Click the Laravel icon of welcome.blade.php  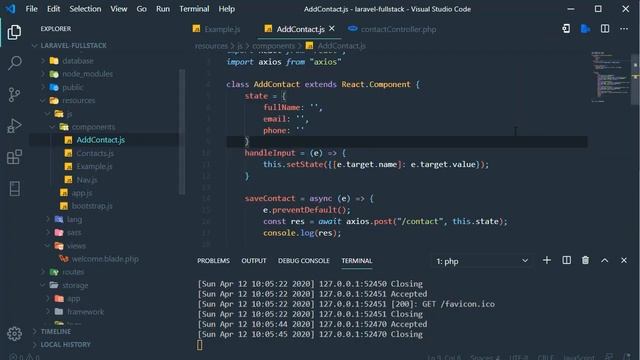pos(64,259)
